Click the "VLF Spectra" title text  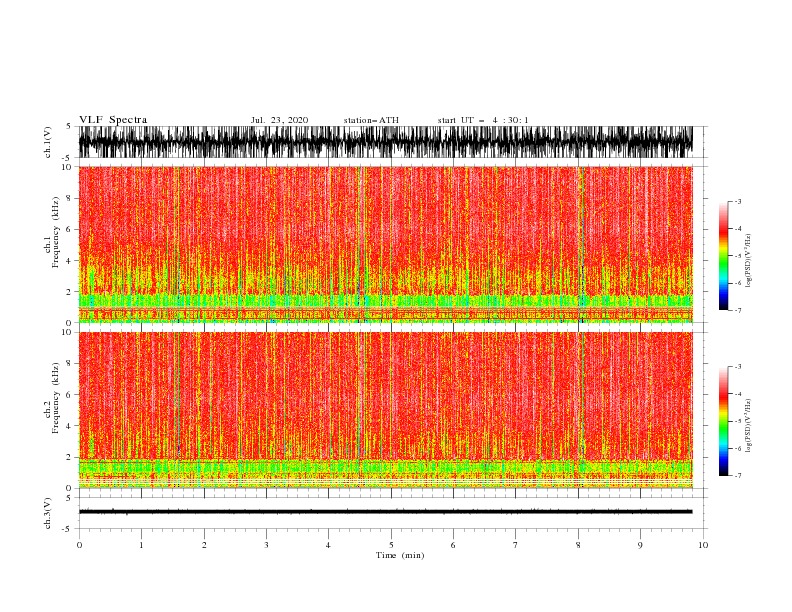(x=113, y=120)
